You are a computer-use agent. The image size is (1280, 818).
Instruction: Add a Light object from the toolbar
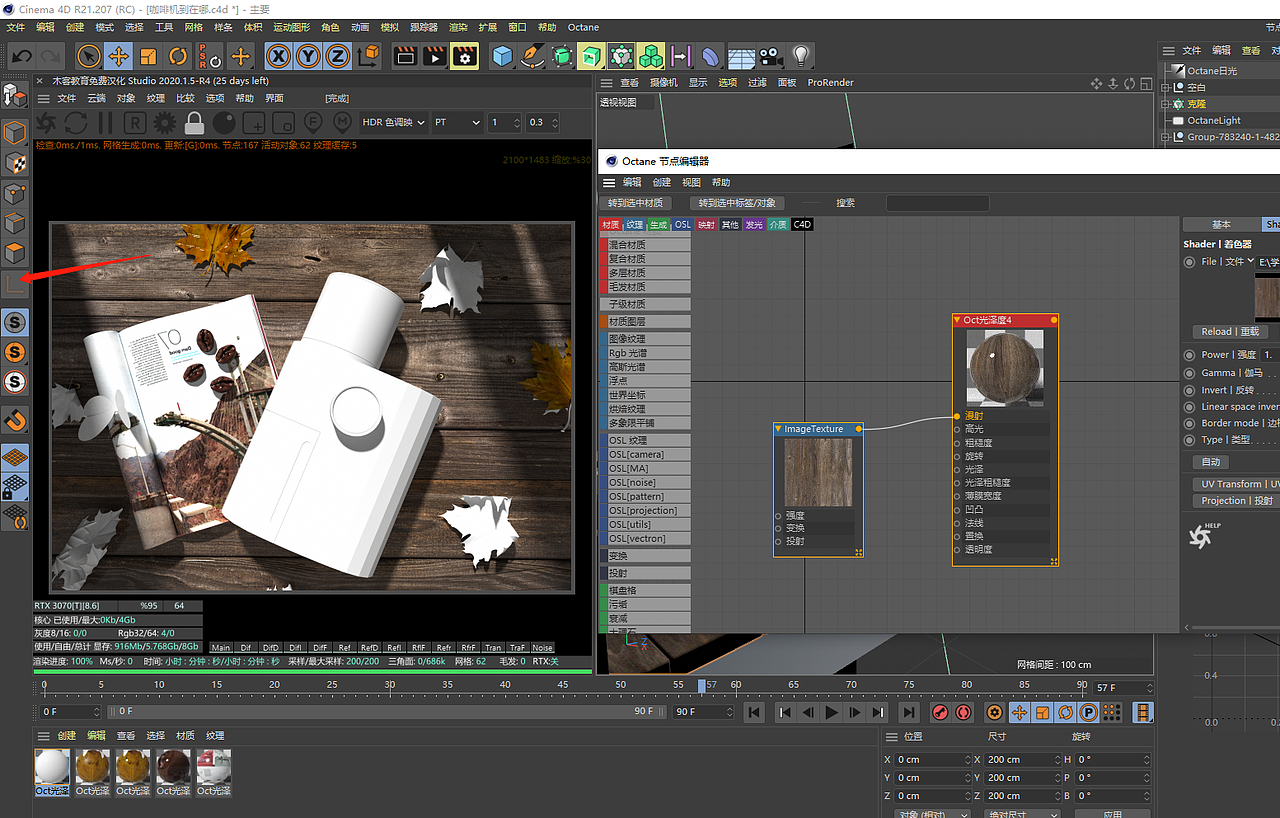[800, 56]
